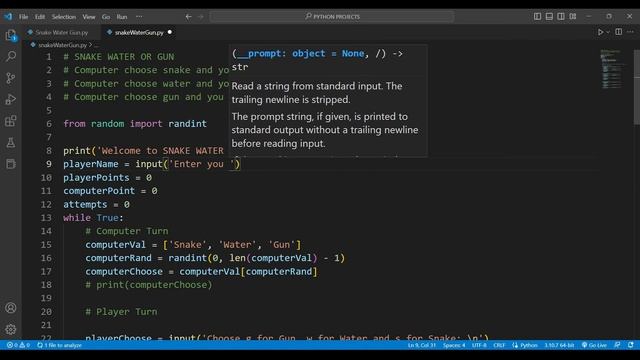Screen dimensions: 640x360
Task: Switch to the Snake Water Gun.py tab
Action: click(x=62, y=32)
